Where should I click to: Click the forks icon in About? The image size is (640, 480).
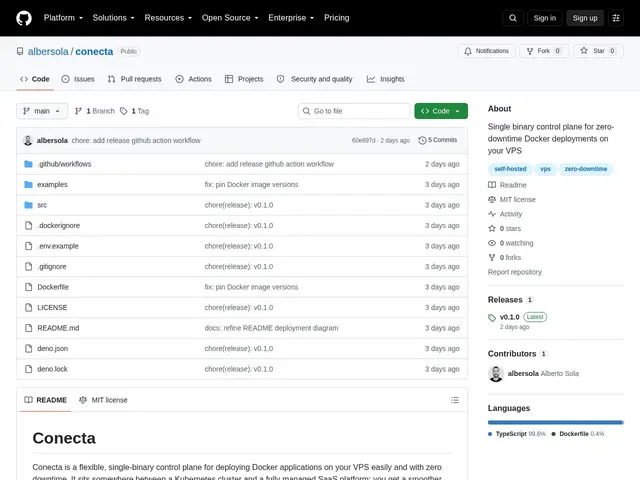492,258
